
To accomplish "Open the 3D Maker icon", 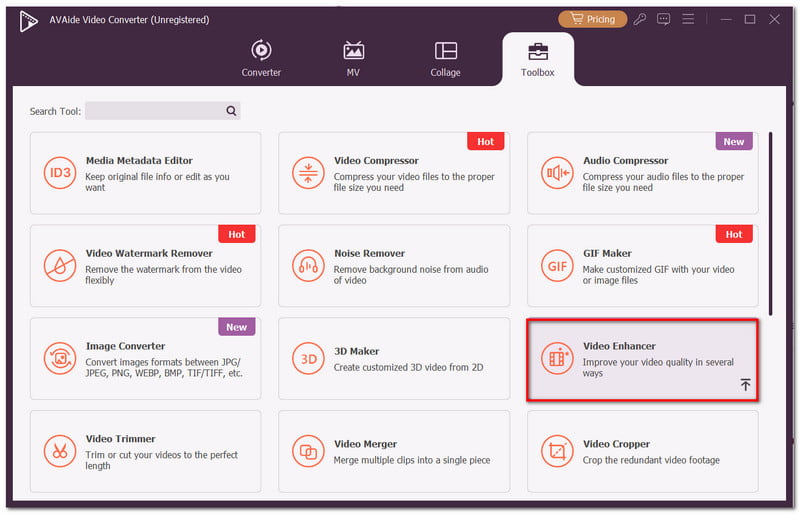I will [308, 358].
